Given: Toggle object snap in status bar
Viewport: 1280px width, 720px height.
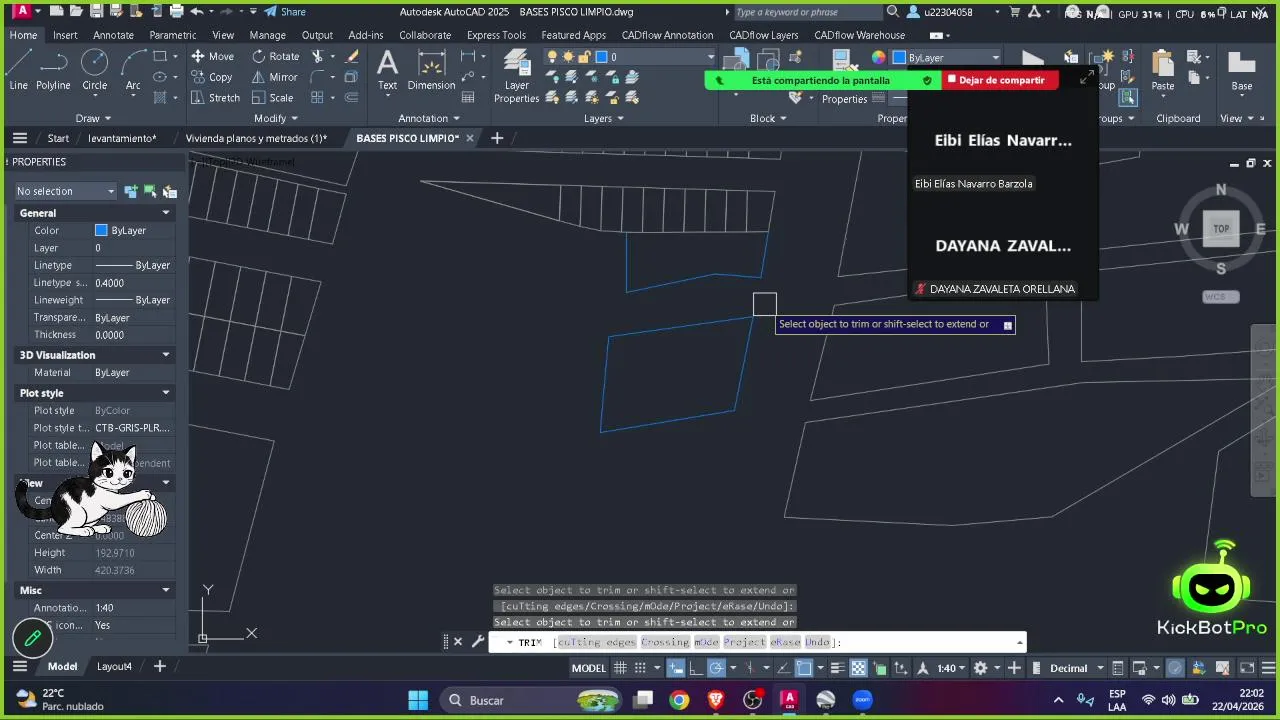Looking at the screenshot, I should click(804, 668).
